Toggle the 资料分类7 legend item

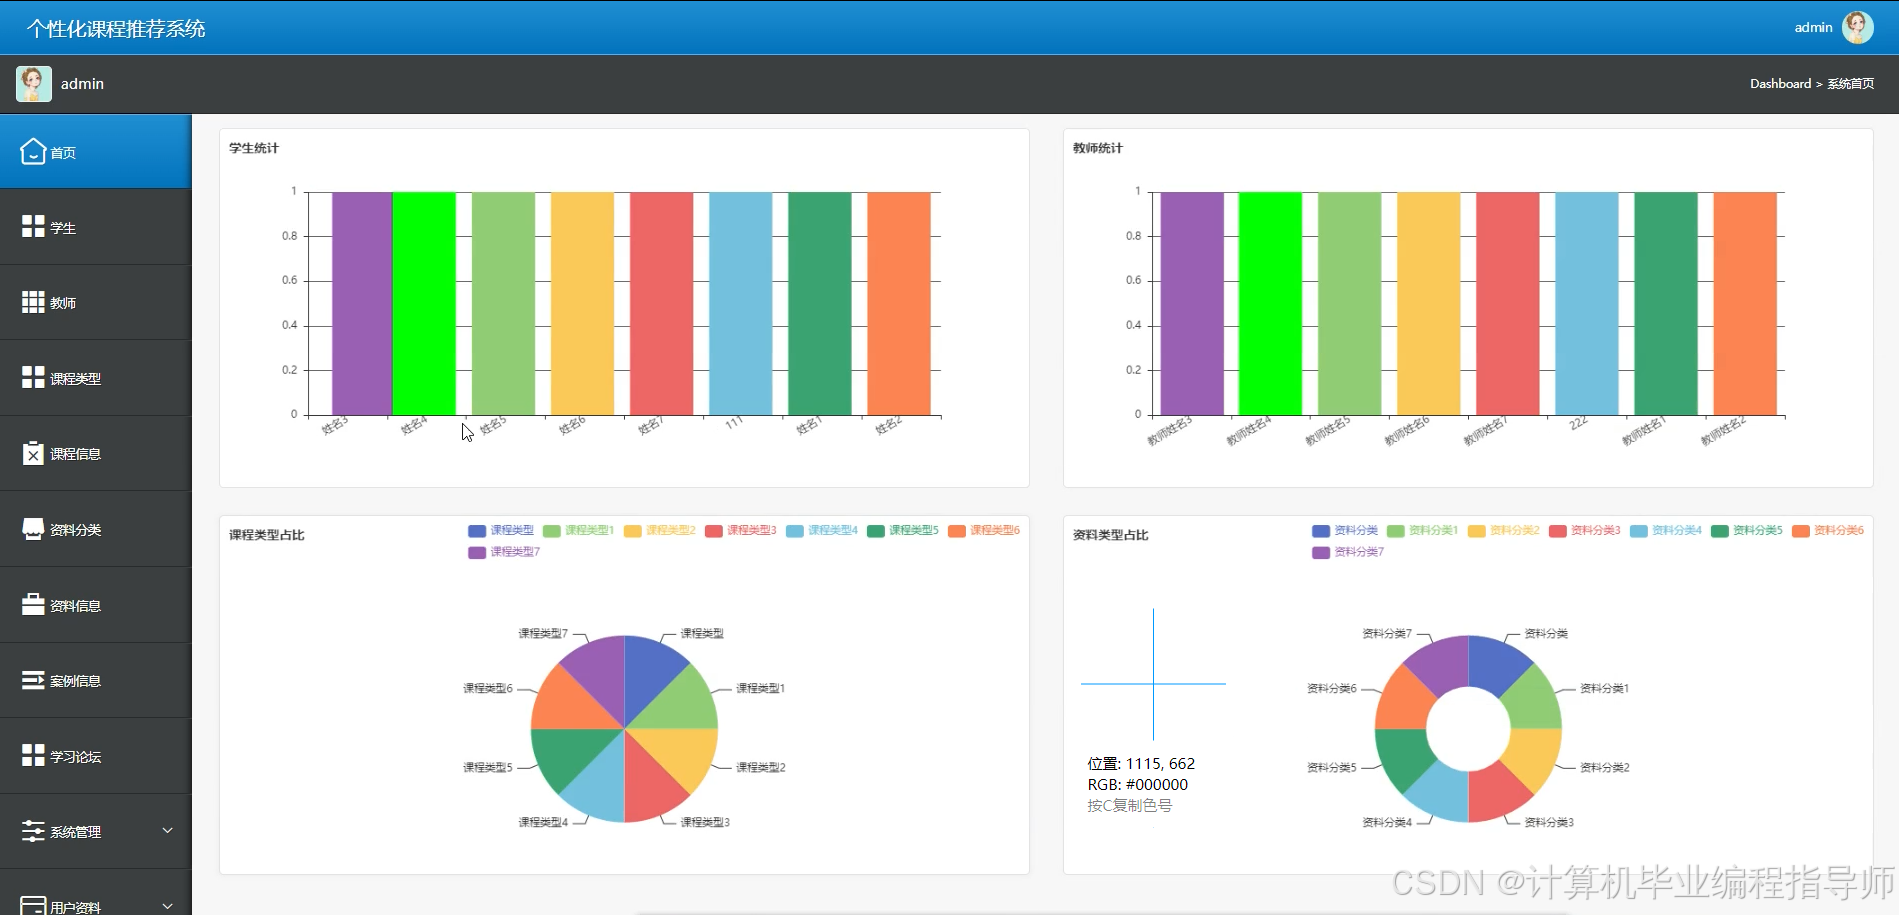1348,552
